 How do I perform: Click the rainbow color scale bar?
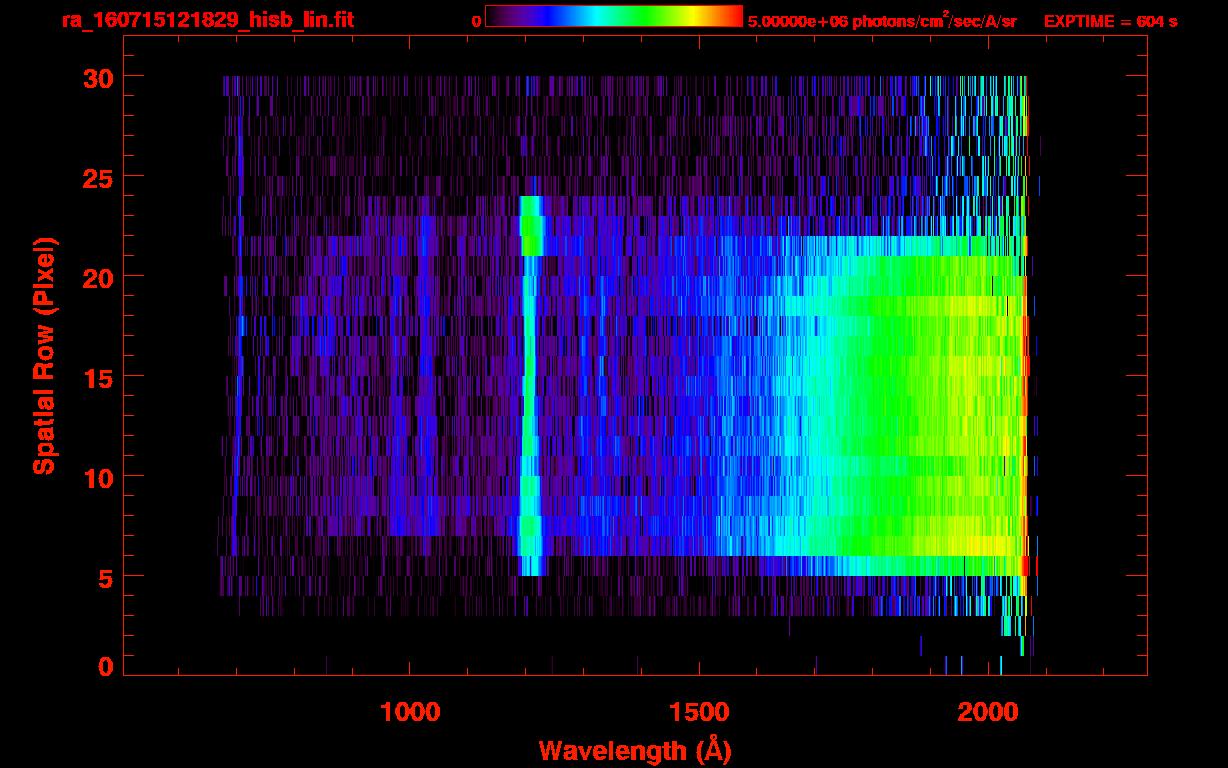[613, 16]
